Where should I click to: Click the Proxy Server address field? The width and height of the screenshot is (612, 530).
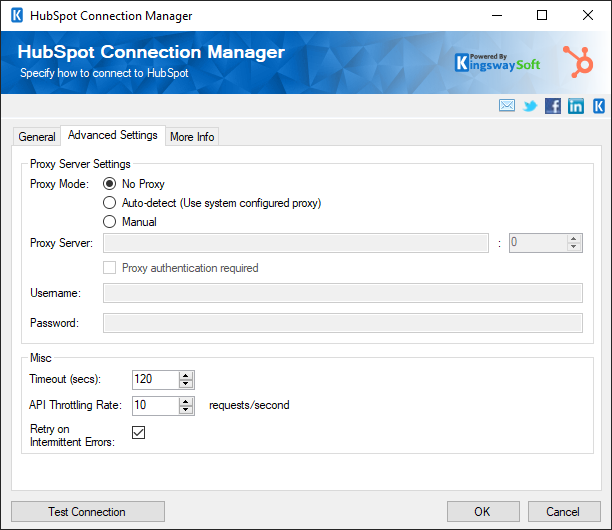click(x=296, y=243)
